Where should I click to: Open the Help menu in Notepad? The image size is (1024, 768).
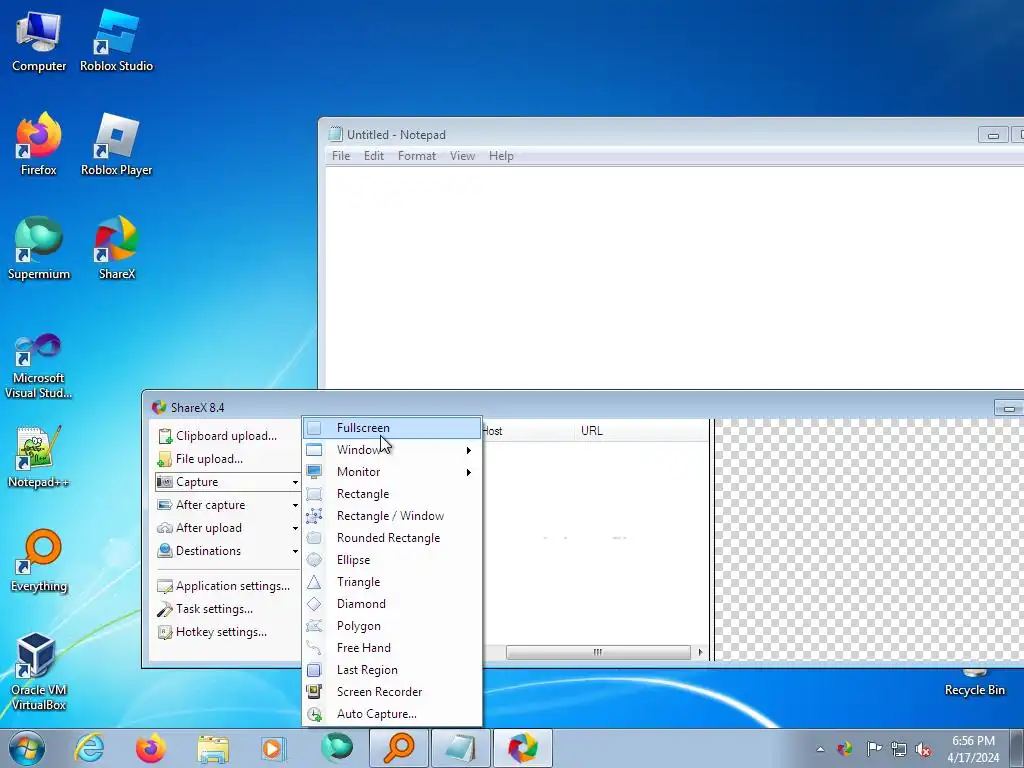coord(501,156)
